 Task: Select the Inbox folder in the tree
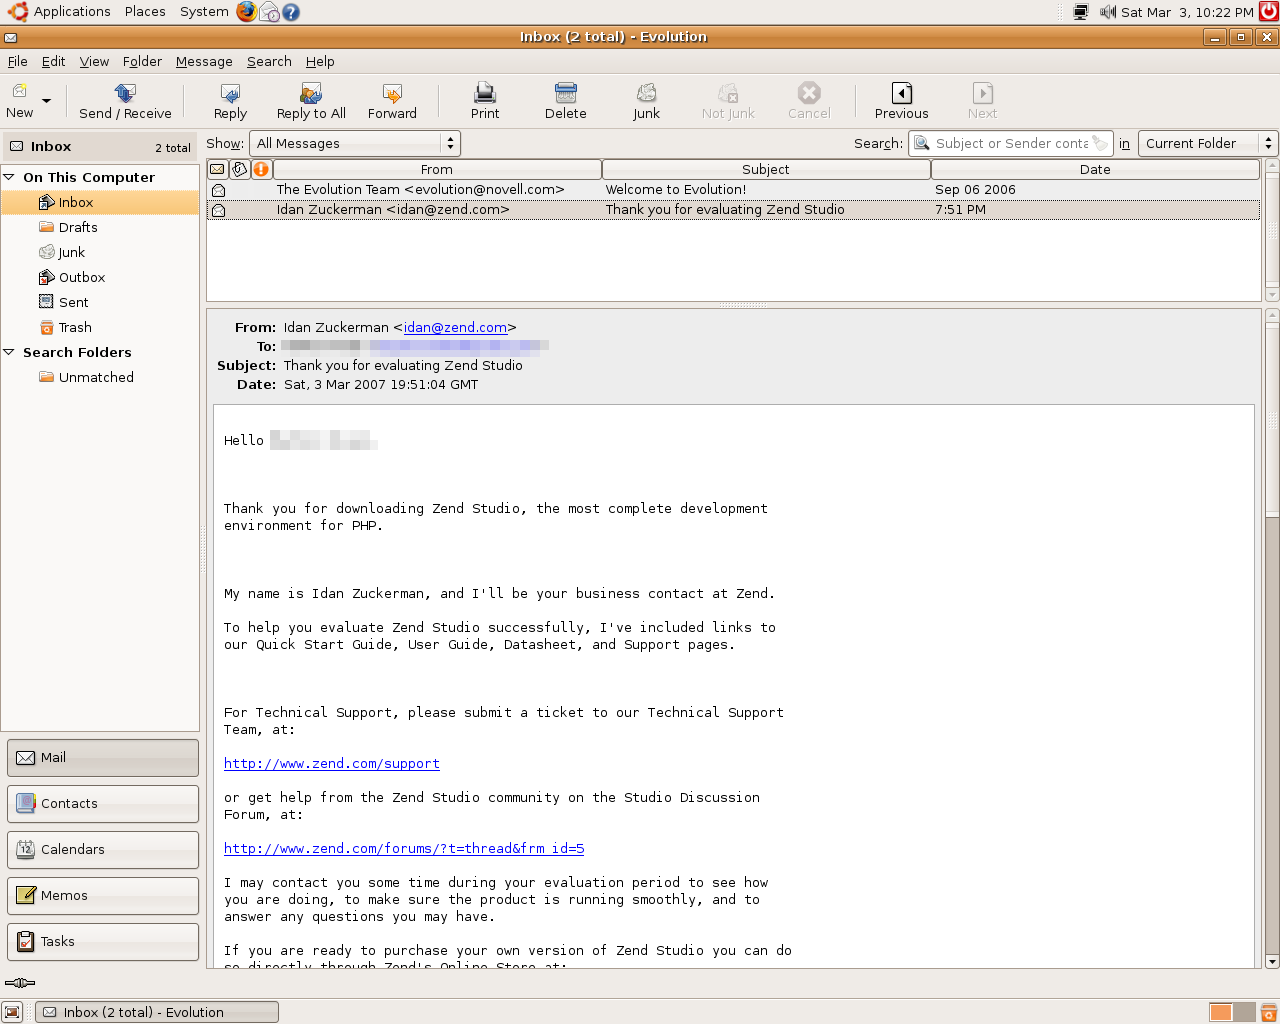point(100,202)
